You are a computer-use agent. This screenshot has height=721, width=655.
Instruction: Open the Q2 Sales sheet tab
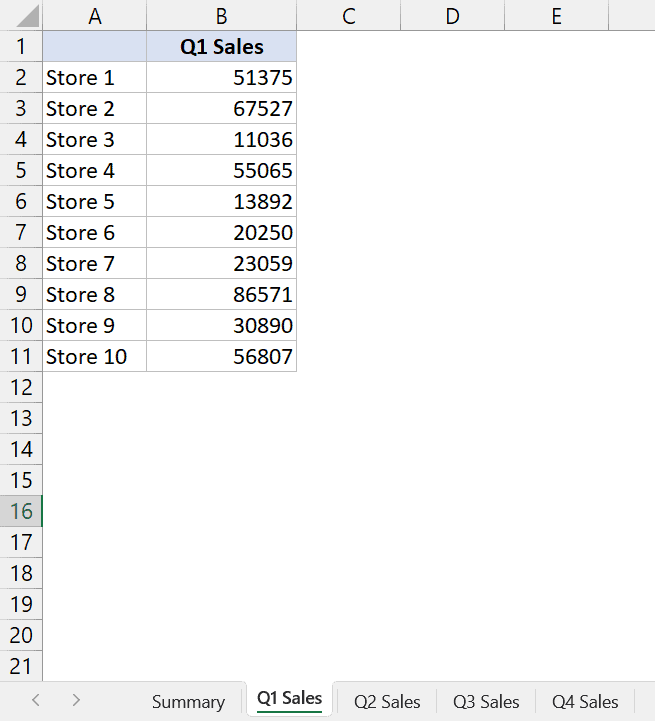(x=387, y=701)
